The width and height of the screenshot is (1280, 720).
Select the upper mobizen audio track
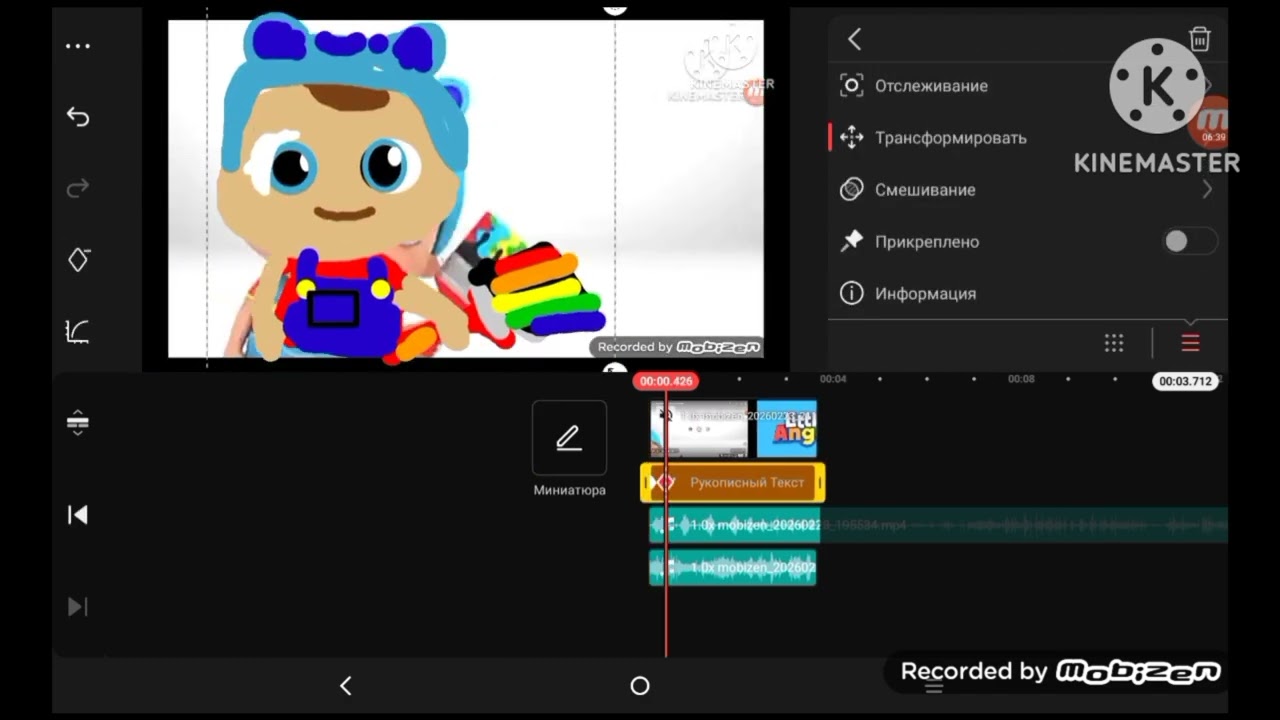pos(735,525)
